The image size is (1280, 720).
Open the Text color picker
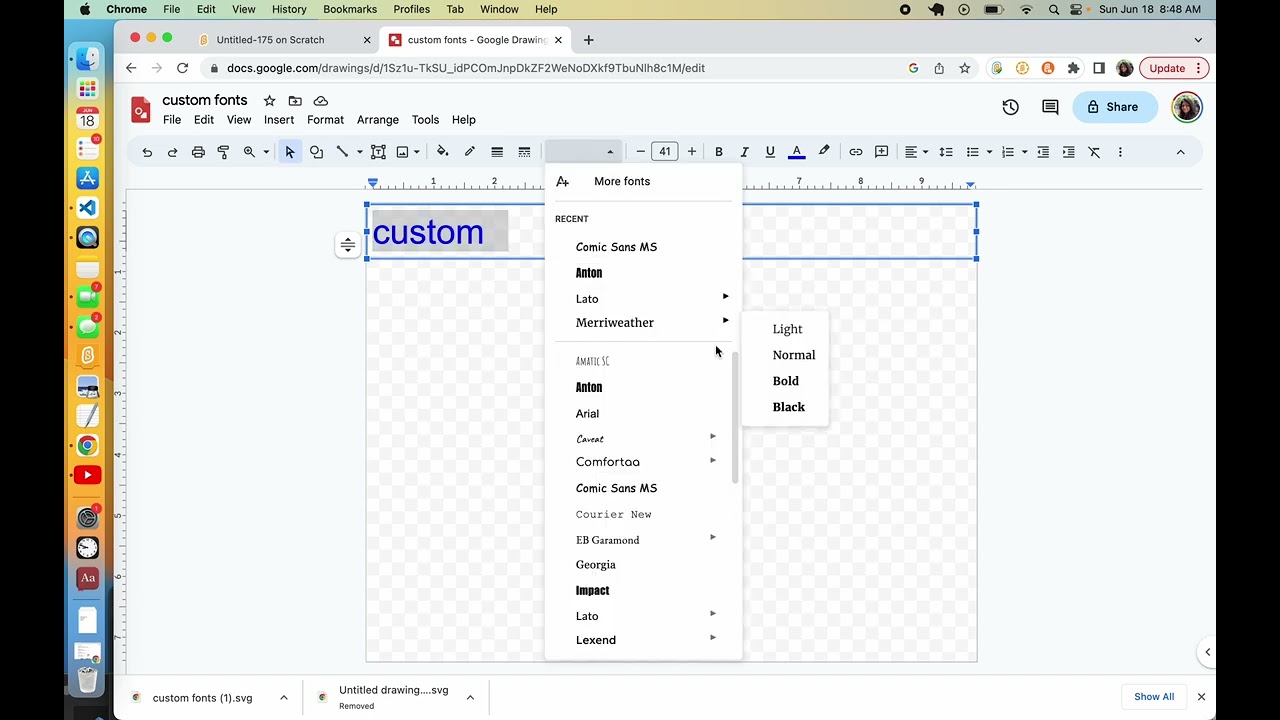click(797, 152)
